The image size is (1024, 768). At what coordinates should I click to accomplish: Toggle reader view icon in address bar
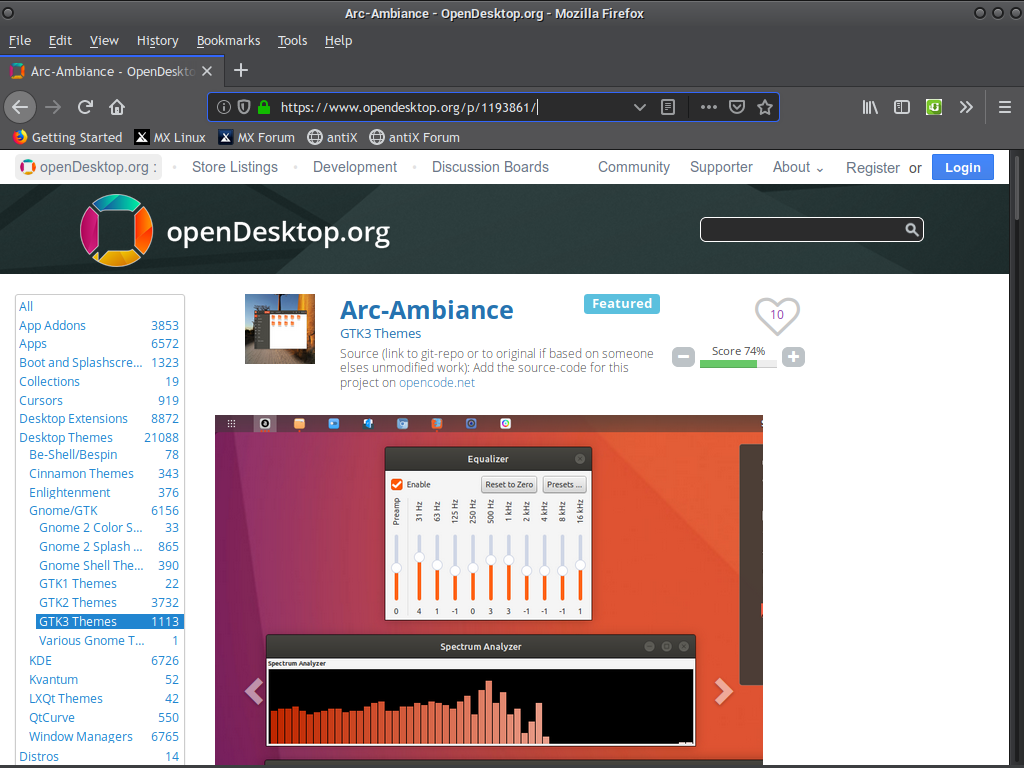[667, 107]
